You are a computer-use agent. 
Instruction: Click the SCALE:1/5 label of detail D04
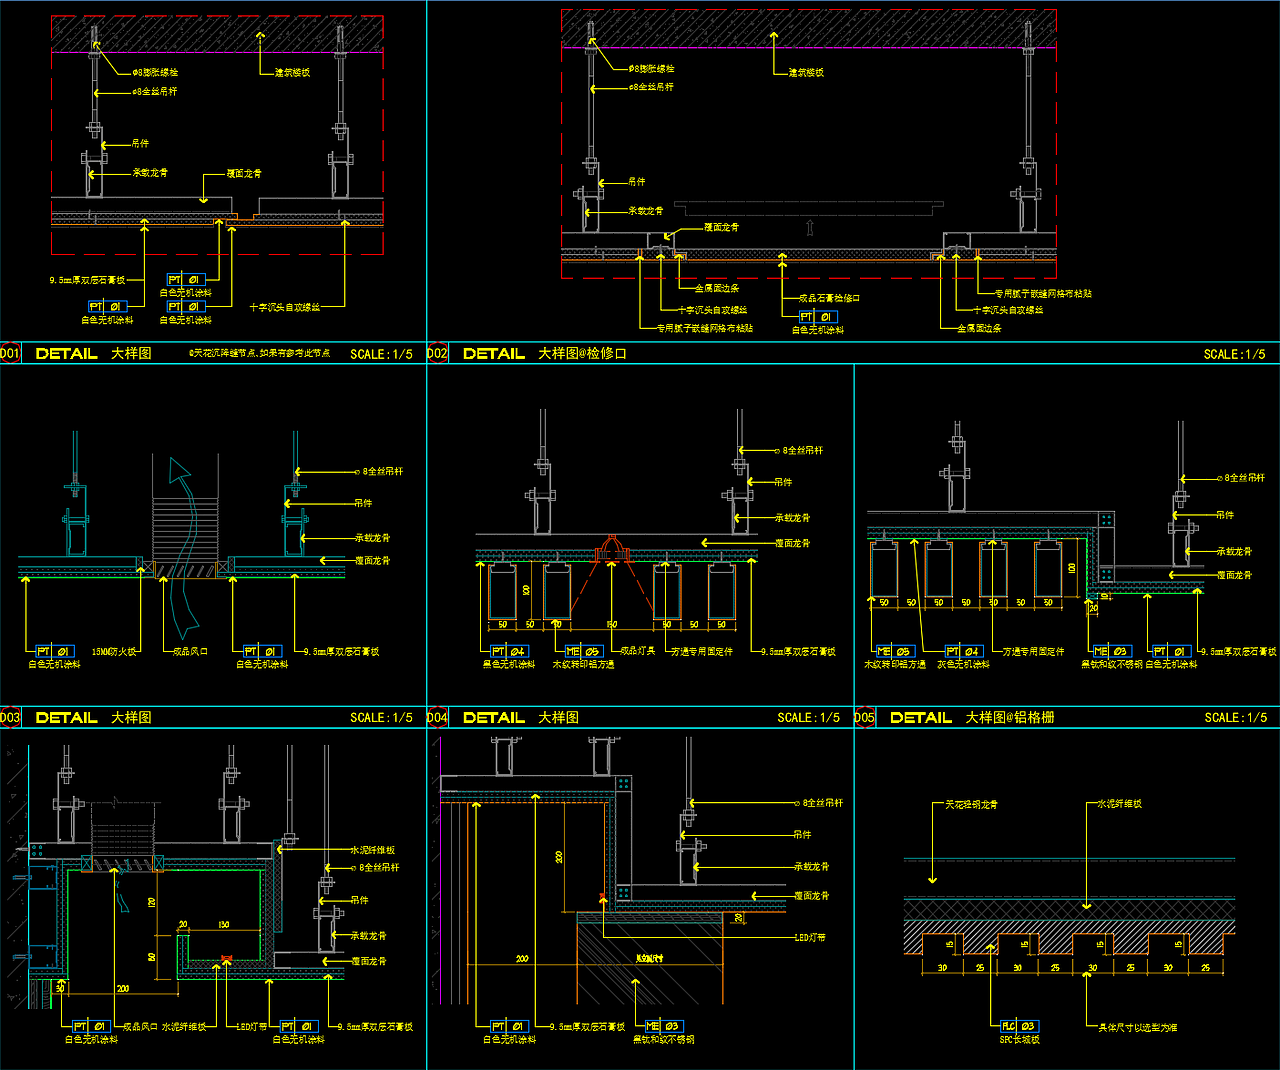point(808,717)
